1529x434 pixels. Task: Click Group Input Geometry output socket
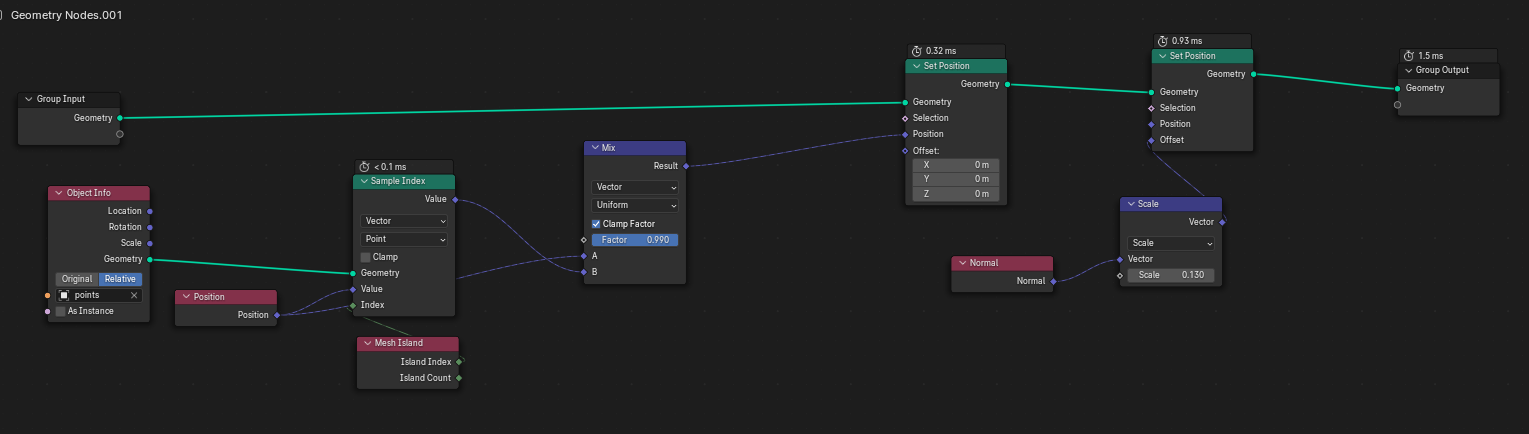pyautogui.click(x=120, y=118)
